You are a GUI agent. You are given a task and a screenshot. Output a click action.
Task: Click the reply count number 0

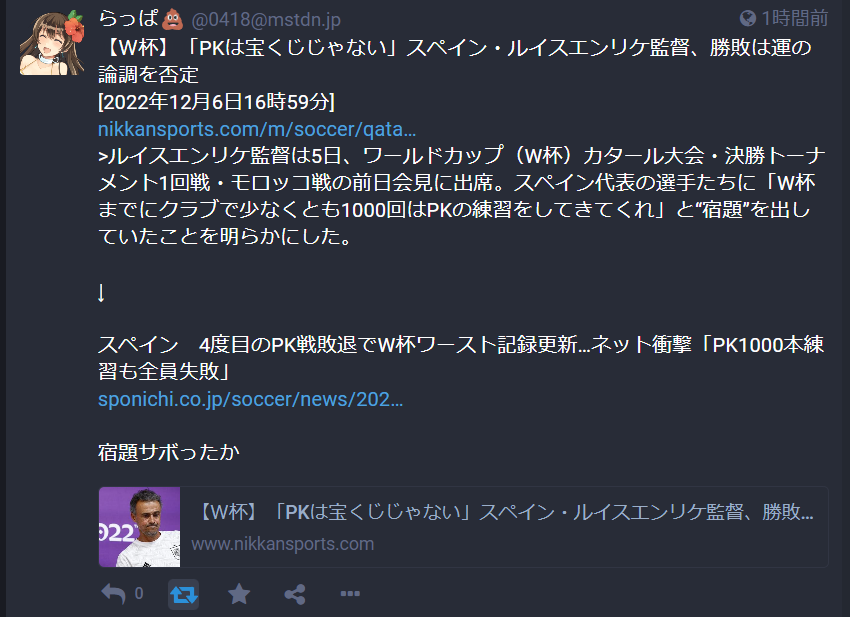click(x=139, y=594)
